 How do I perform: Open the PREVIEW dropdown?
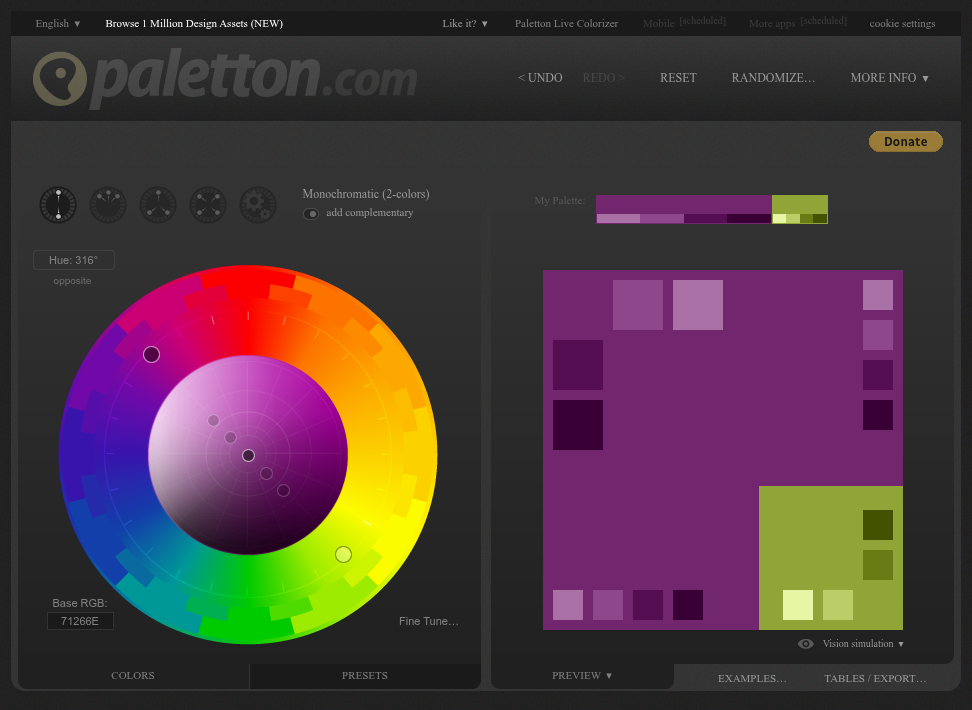tap(582, 675)
